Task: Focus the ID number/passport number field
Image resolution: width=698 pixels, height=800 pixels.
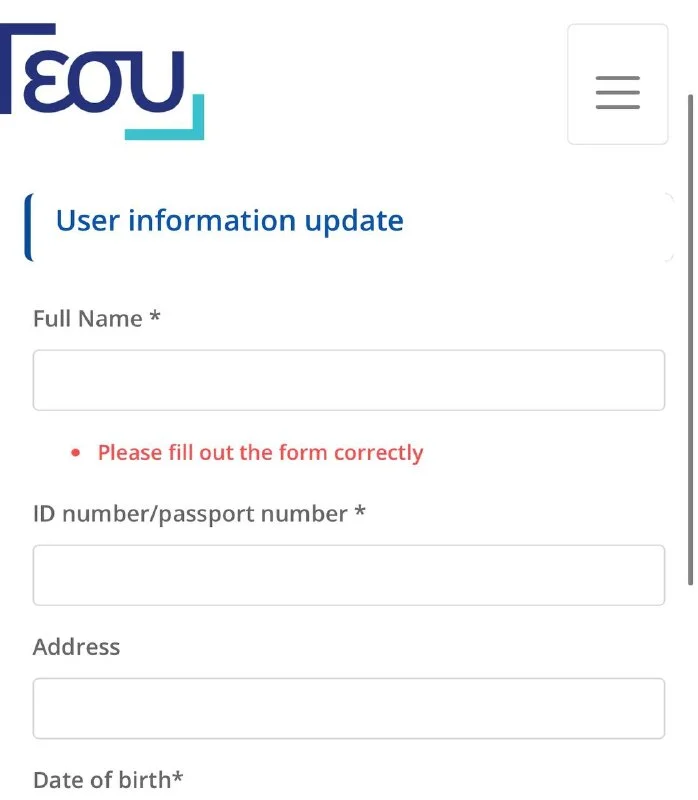Action: click(x=349, y=575)
